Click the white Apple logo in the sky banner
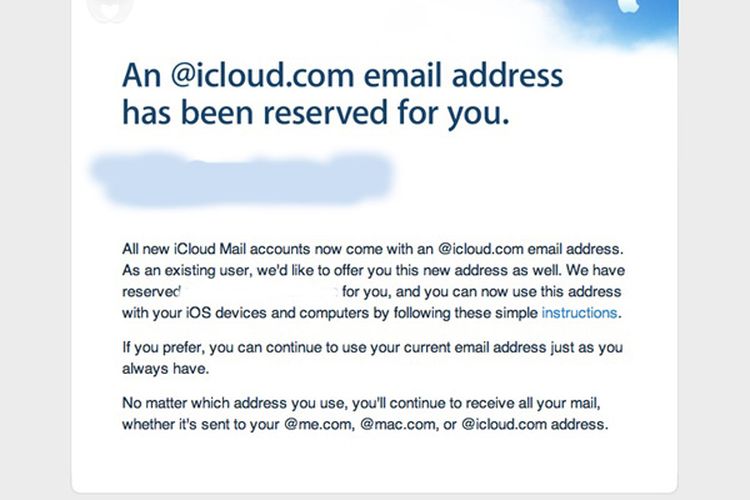Image resolution: width=750 pixels, height=500 pixels. [629, 6]
